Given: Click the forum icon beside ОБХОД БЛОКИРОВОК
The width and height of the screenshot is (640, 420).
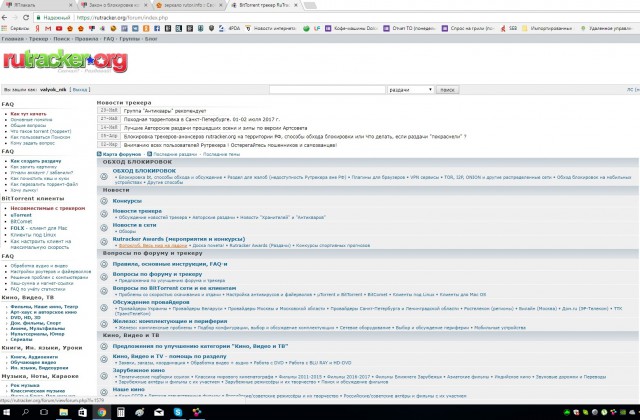Looking at the screenshot, I should click(104, 176).
